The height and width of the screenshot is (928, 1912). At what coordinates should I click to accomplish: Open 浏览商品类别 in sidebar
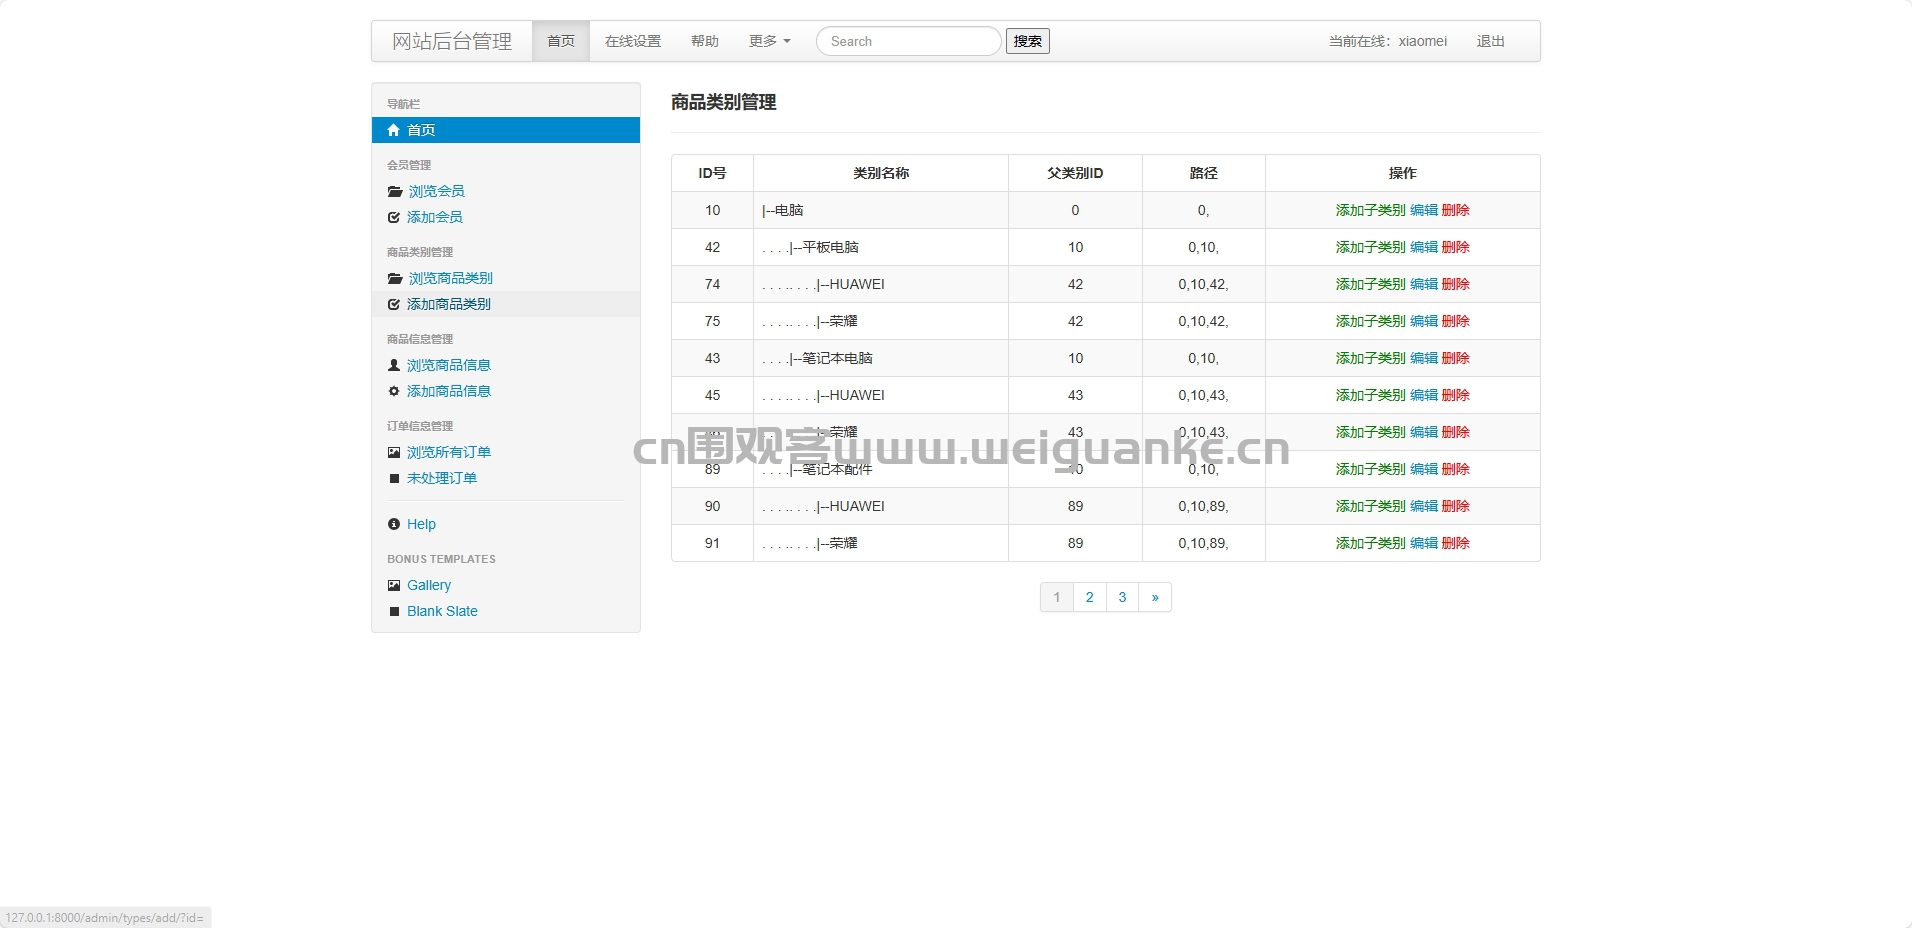451,278
